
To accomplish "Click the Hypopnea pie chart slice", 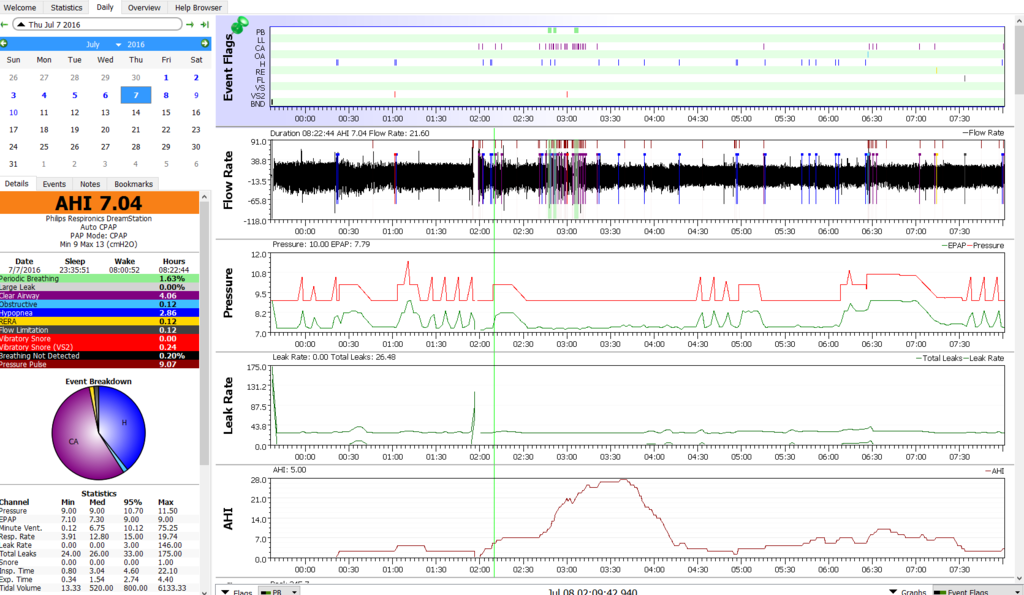I will point(125,420).
